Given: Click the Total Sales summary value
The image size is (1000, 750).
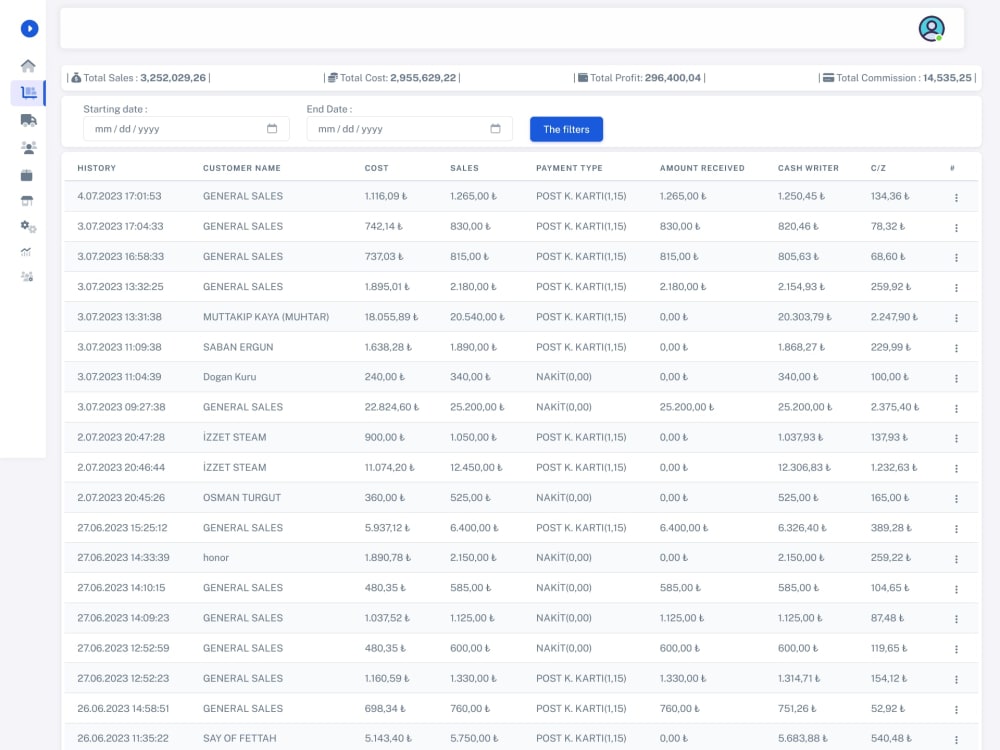Looking at the screenshot, I should click(173, 78).
